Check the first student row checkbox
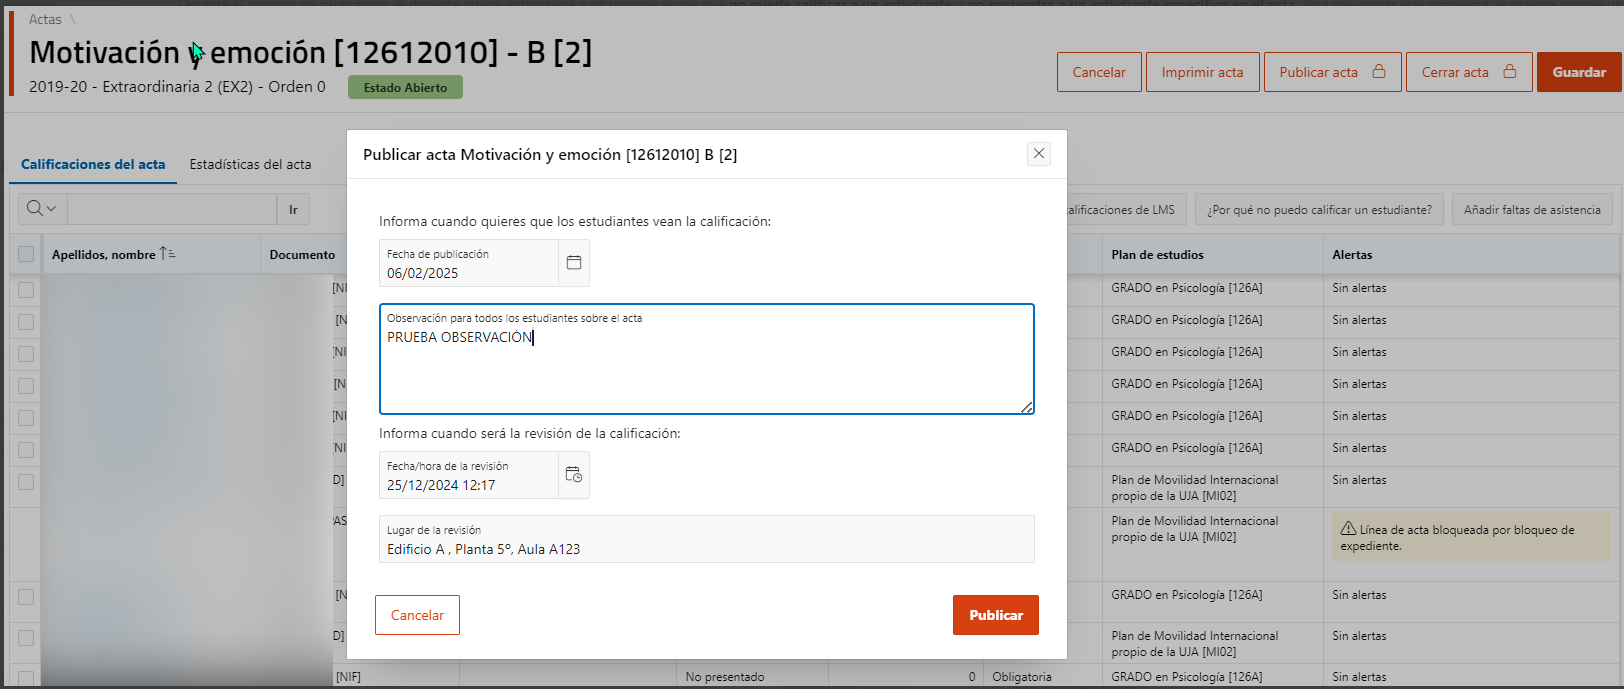 click(x=26, y=289)
